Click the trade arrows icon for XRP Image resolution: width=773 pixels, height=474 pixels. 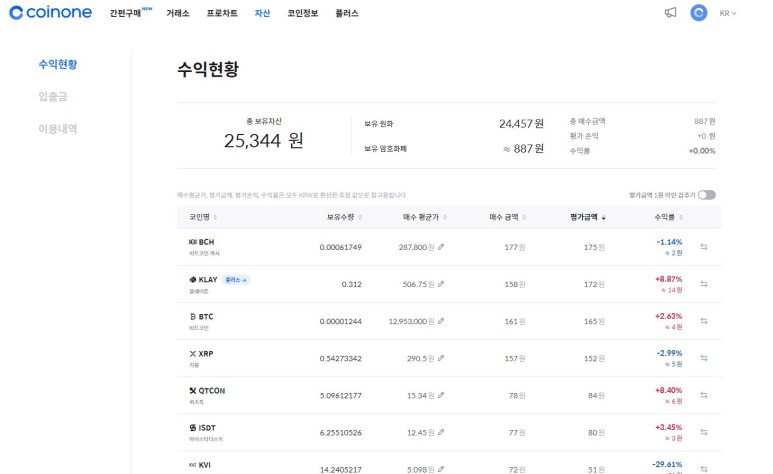[704, 358]
